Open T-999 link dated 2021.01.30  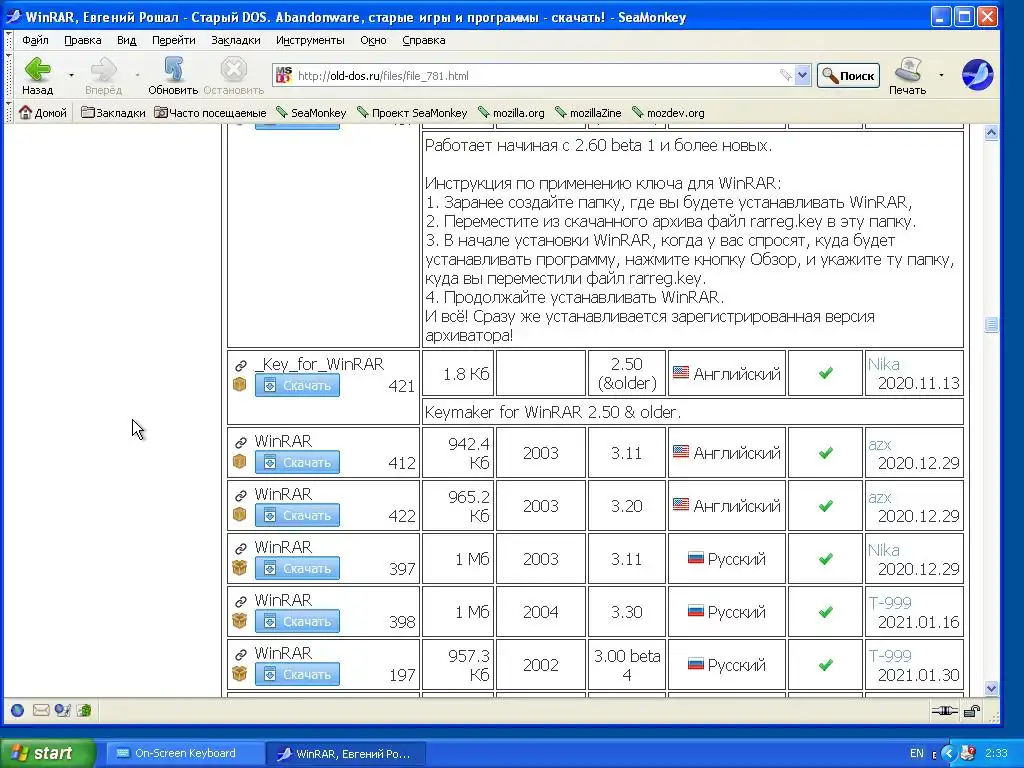coord(889,656)
